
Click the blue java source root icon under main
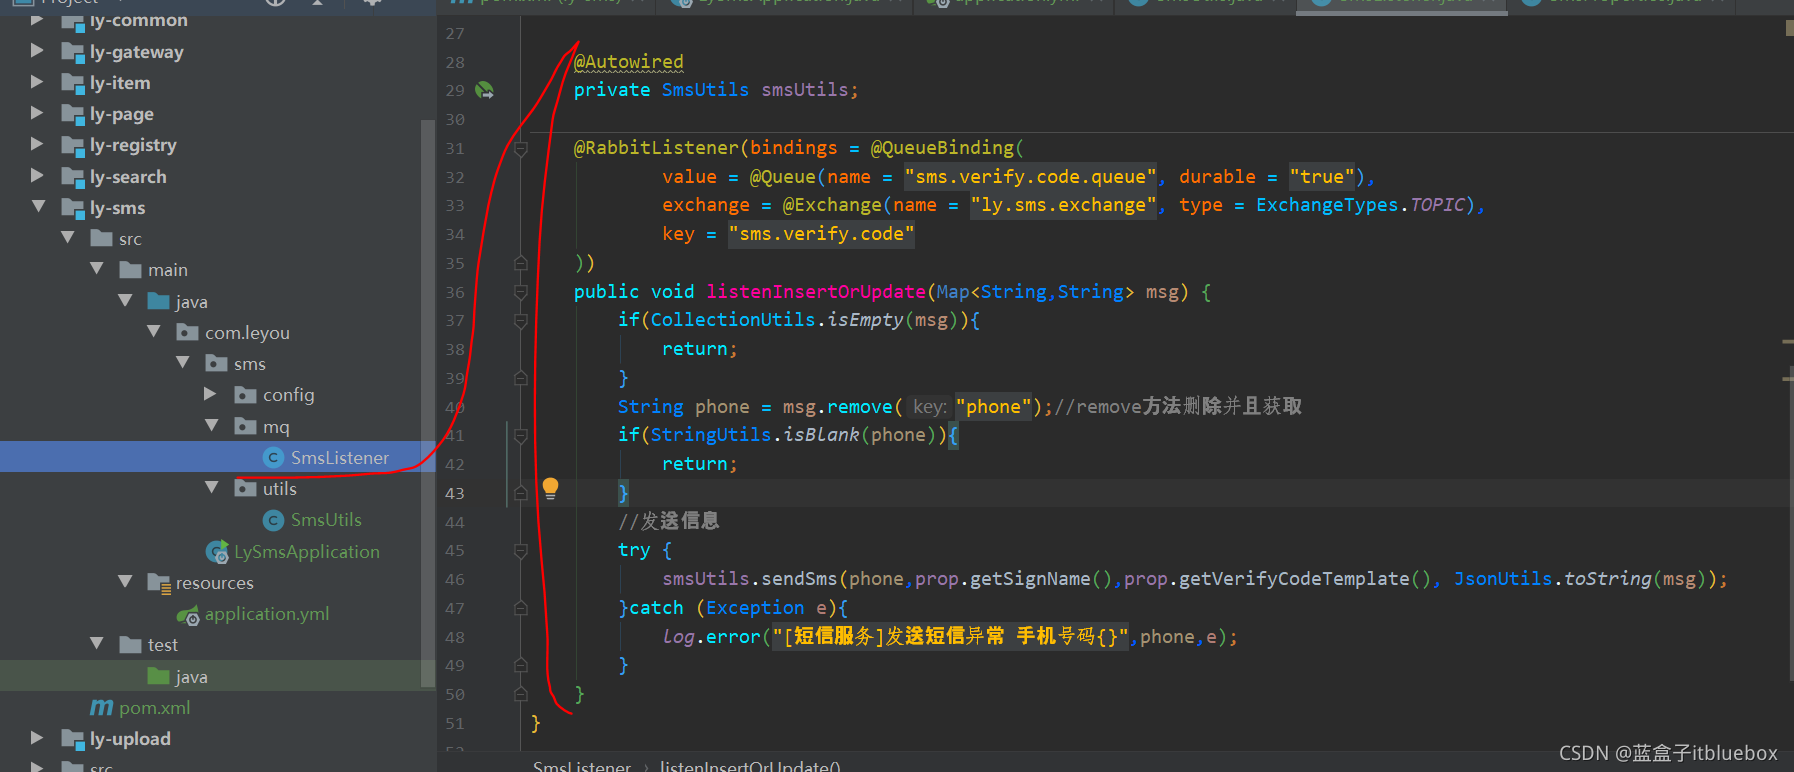pyautogui.click(x=158, y=301)
